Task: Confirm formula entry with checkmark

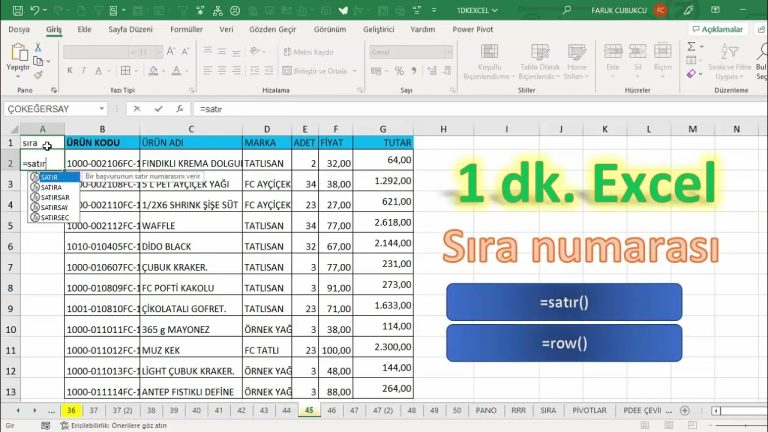Action: (158, 109)
